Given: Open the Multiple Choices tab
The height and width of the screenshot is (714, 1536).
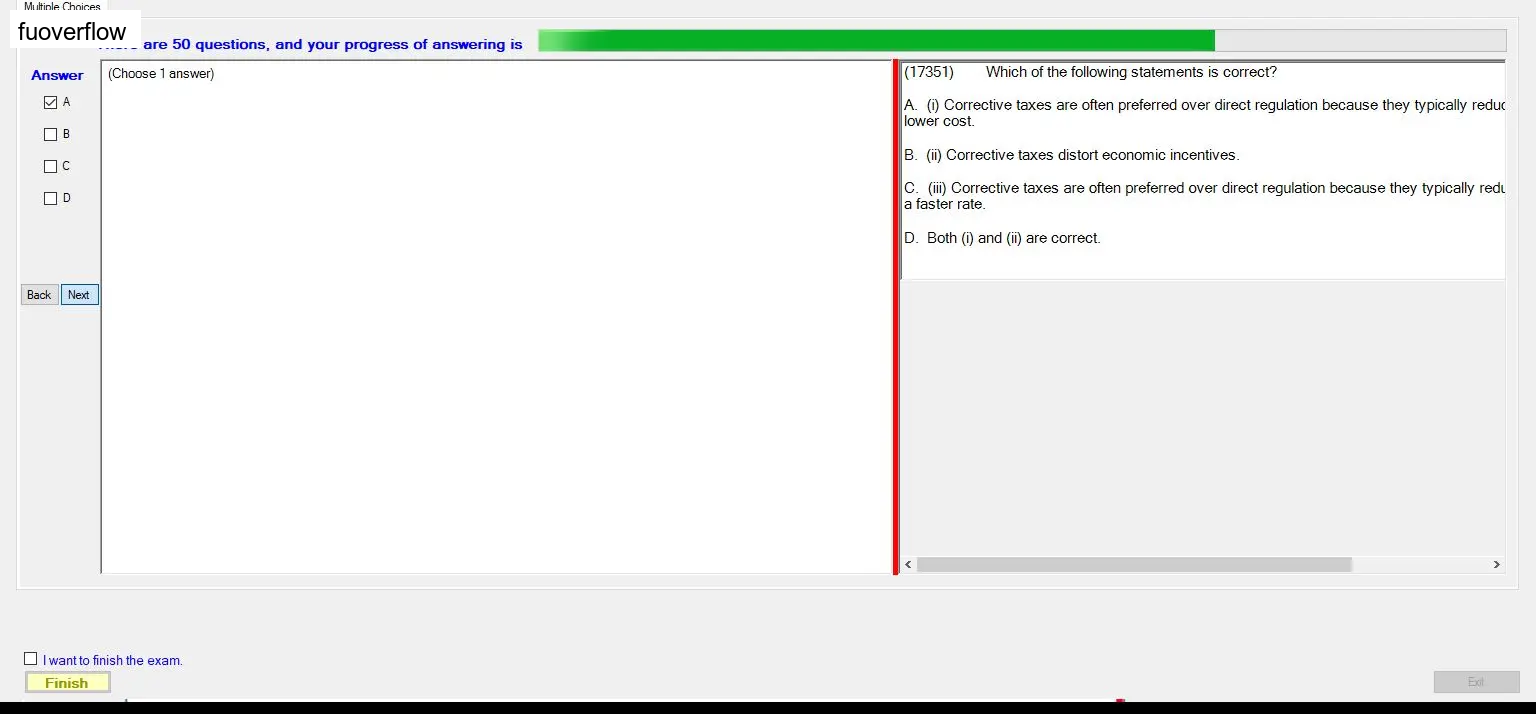Looking at the screenshot, I should pyautogui.click(x=62, y=6).
